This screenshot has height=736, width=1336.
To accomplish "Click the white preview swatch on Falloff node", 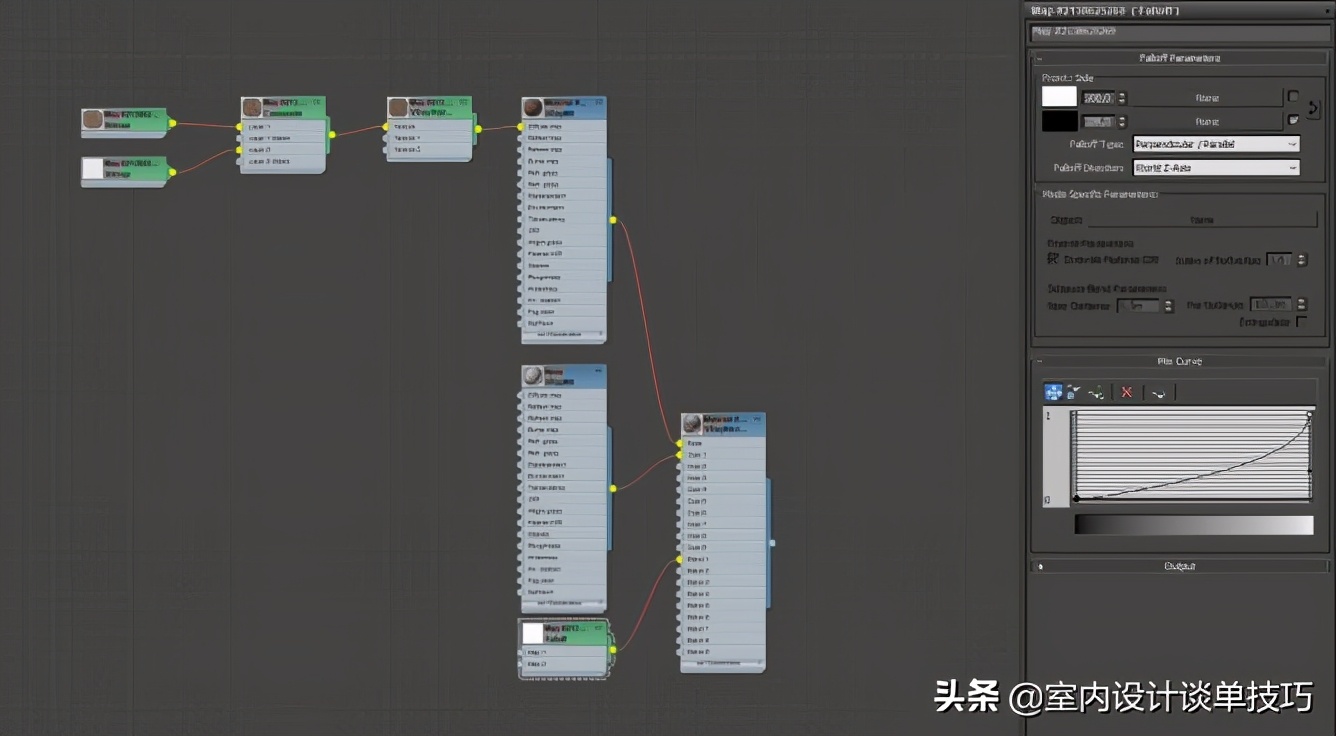I will (533, 633).
